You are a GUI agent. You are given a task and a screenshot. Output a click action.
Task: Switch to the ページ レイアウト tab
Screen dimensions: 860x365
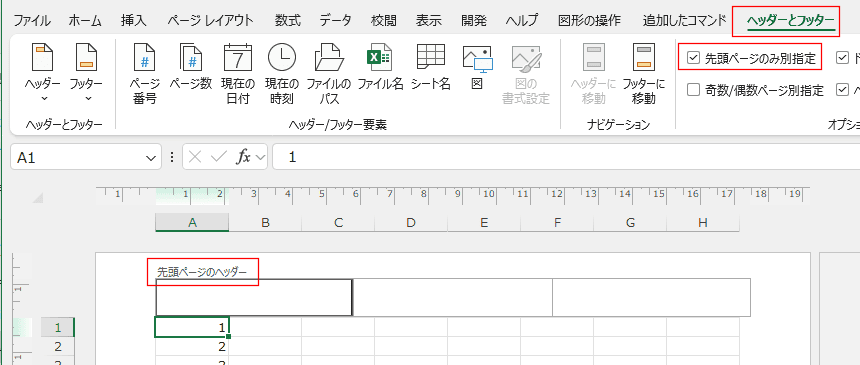pyautogui.click(x=211, y=21)
